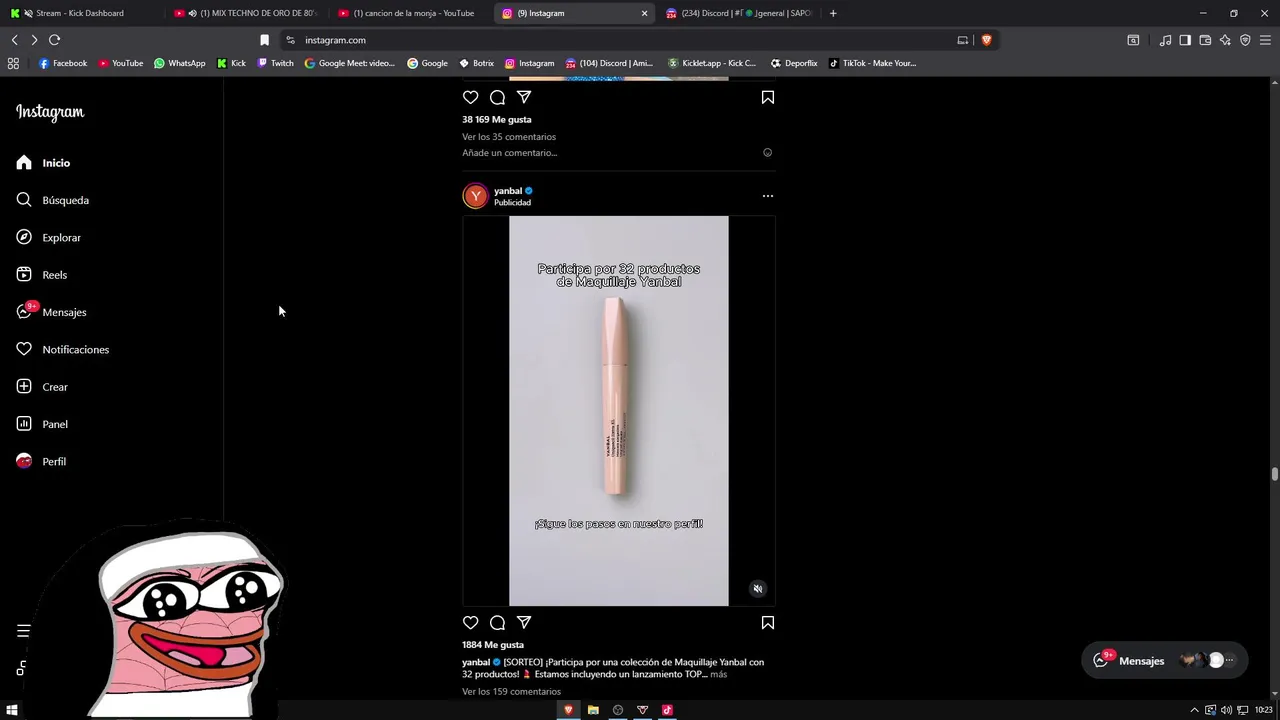Switch to the Discord browser tab
The image size is (1280, 720).
point(740,13)
